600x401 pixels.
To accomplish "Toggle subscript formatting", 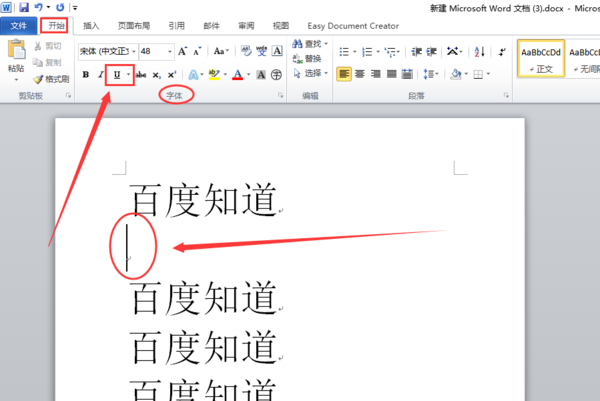I will (x=157, y=75).
